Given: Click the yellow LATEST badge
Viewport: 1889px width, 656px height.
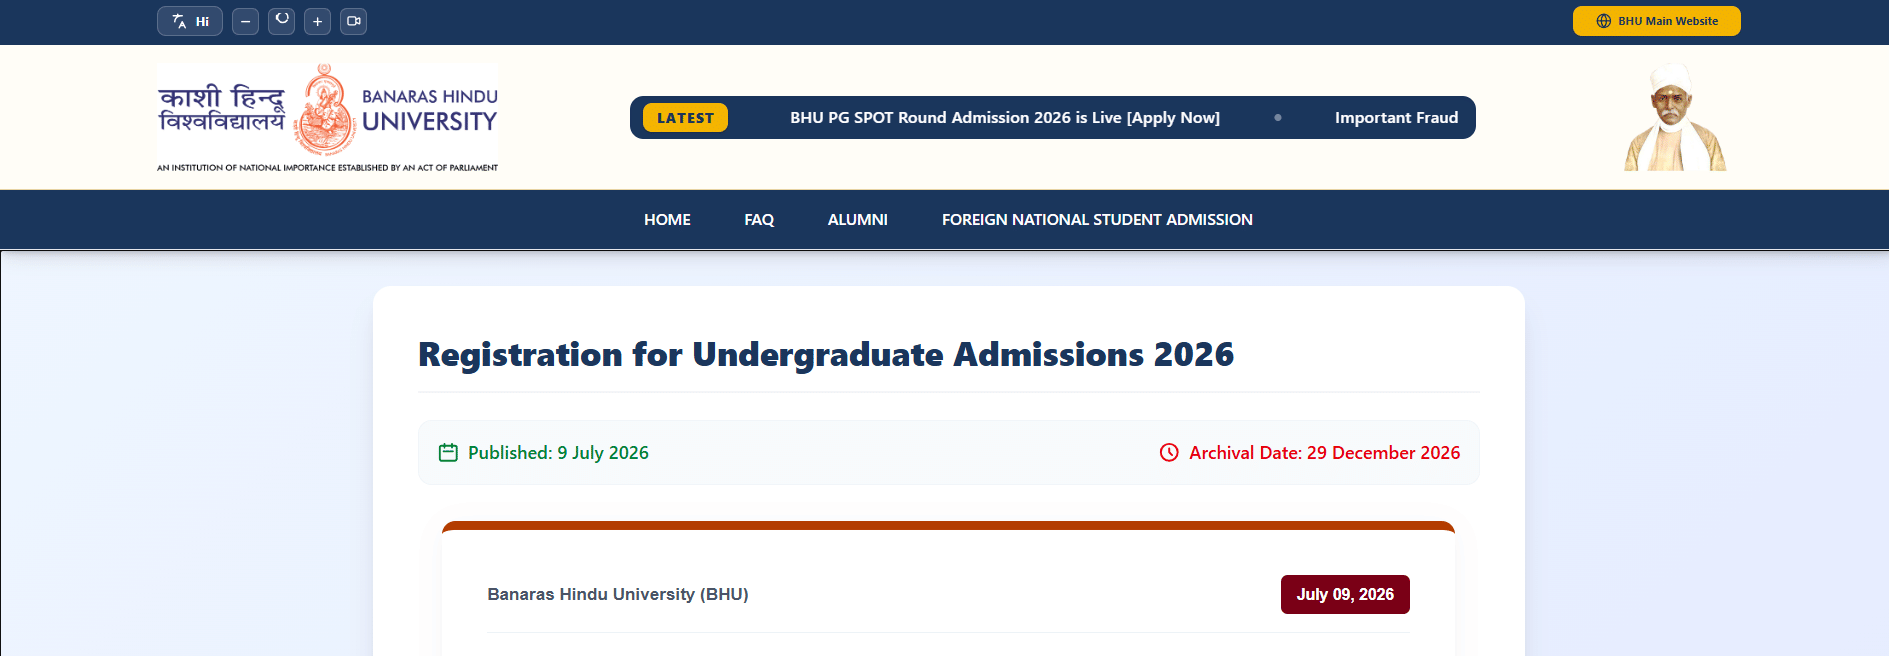Looking at the screenshot, I should (x=685, y=118).
